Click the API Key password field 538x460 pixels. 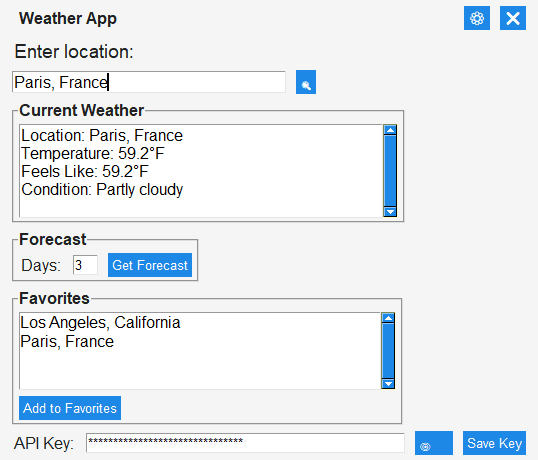[x=245, y=443]
